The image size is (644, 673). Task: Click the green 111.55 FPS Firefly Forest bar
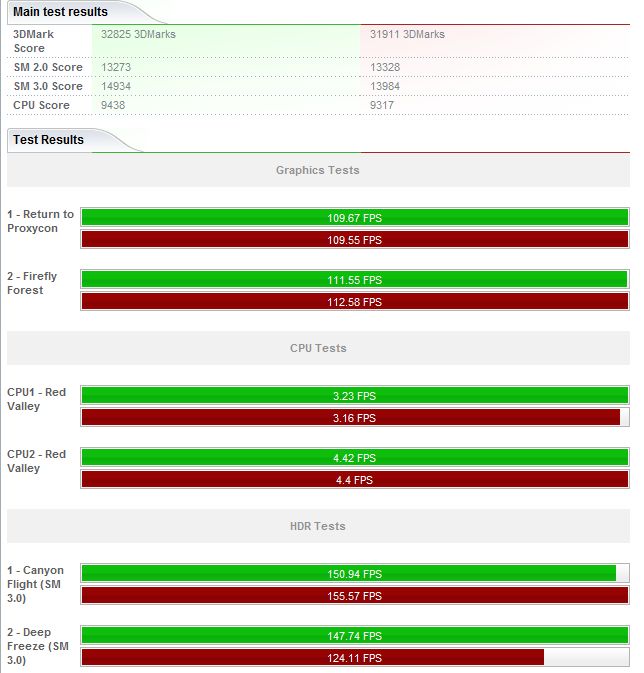[354, 280]
